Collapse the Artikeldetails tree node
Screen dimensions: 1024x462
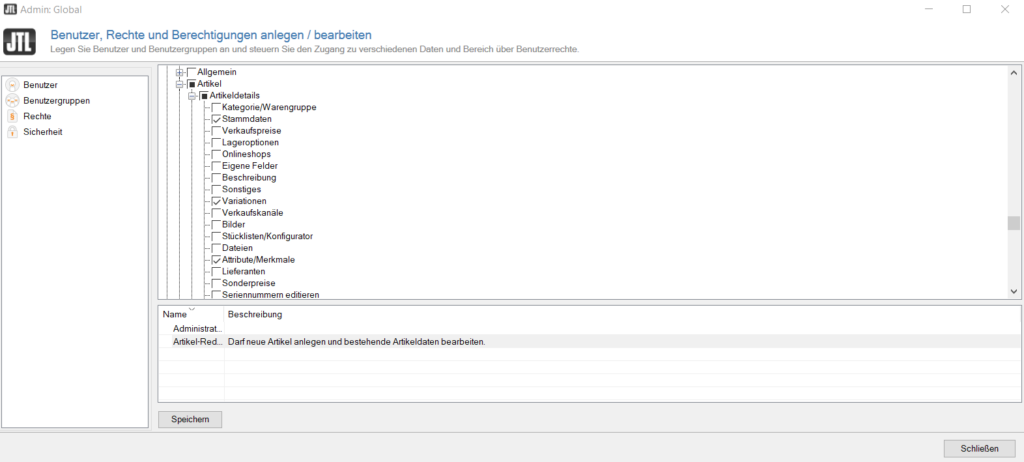click(x=193, y=96)
